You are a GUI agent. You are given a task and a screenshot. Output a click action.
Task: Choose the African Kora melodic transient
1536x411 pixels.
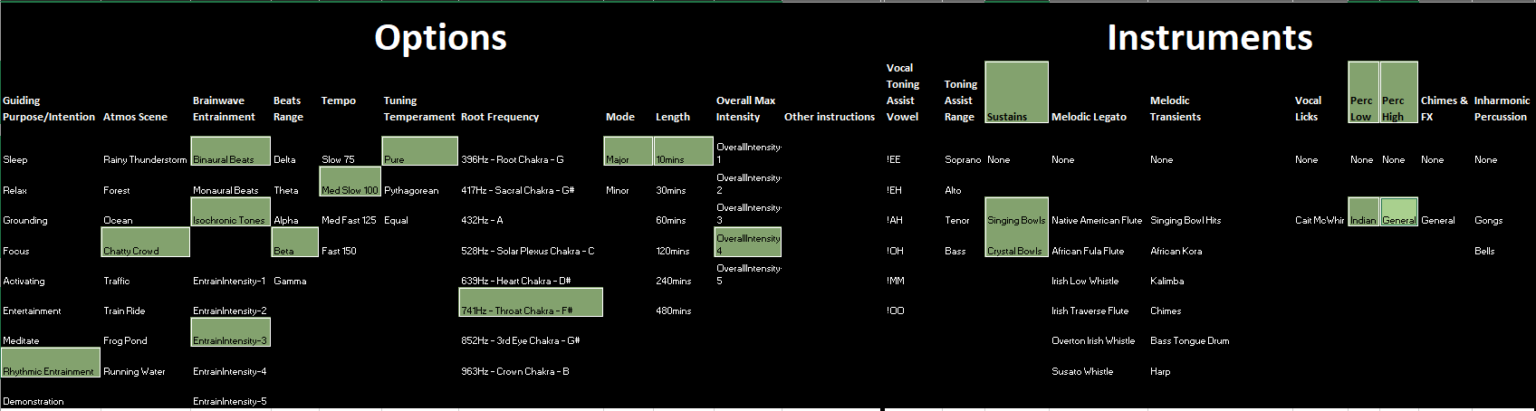pyautogui.click(x=1176, y=251)
